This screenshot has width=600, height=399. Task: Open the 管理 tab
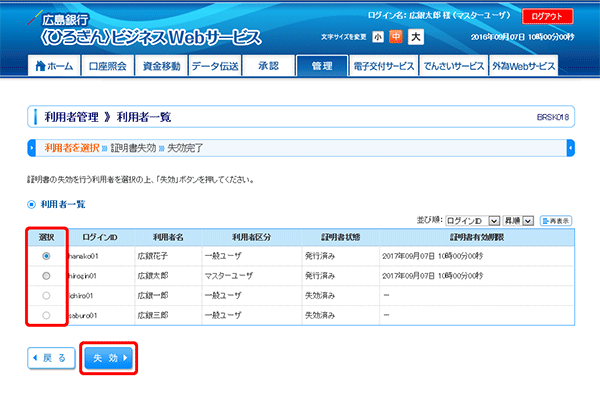click(322, 66)
